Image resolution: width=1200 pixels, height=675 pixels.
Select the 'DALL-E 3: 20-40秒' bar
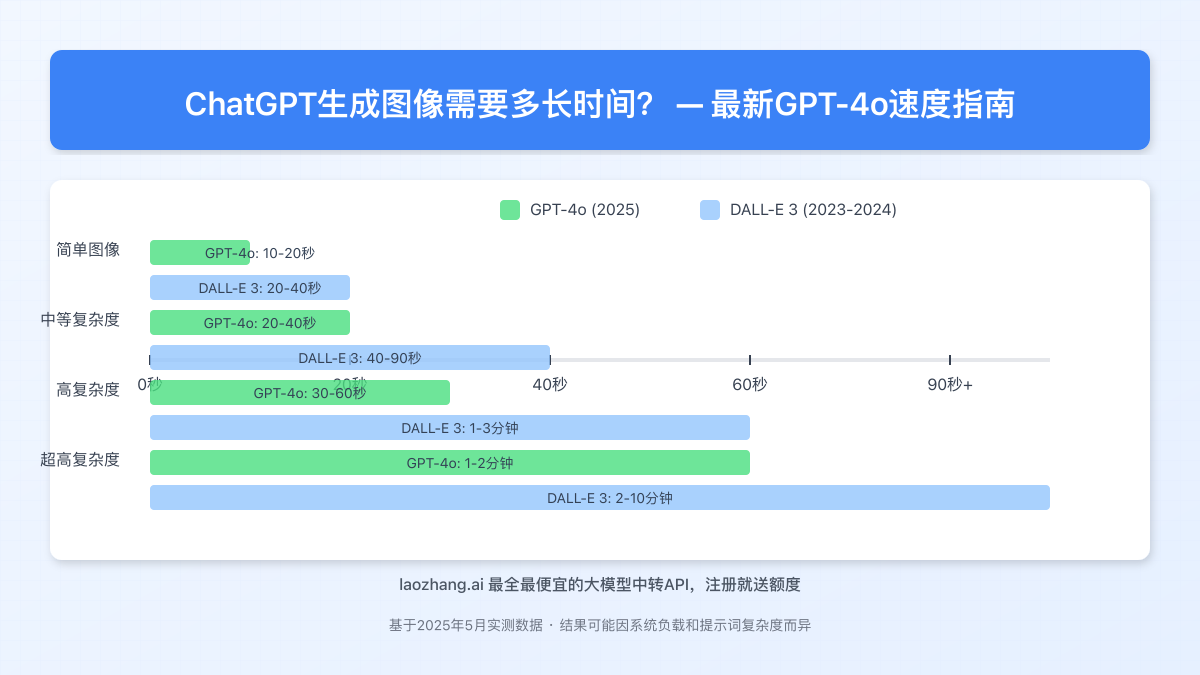coord(250,288)
